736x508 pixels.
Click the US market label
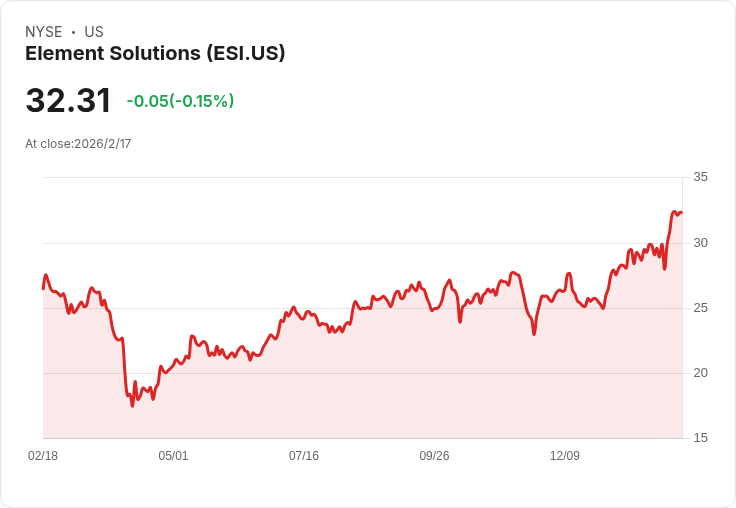[x=94, y=32]
